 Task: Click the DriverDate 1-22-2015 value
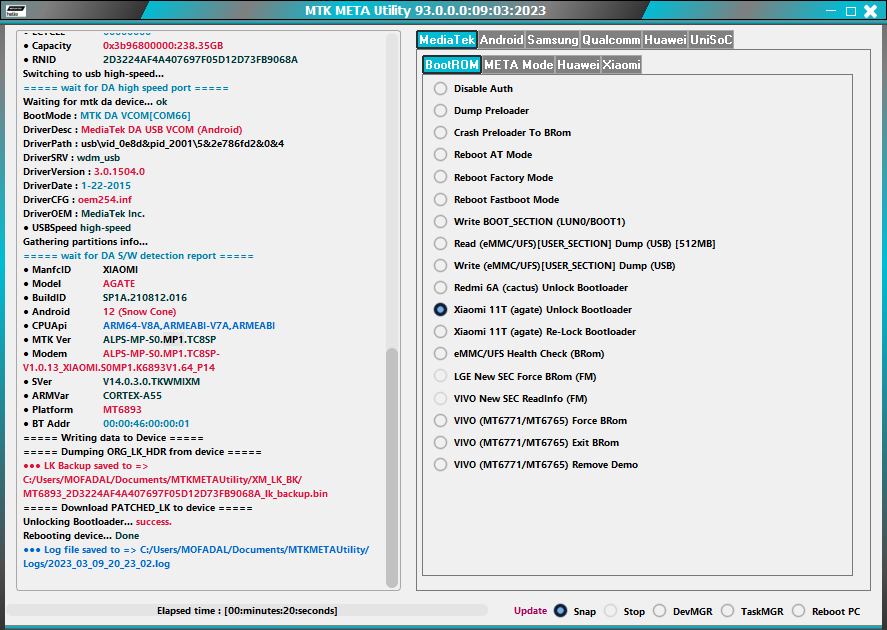tap(106, 185)
